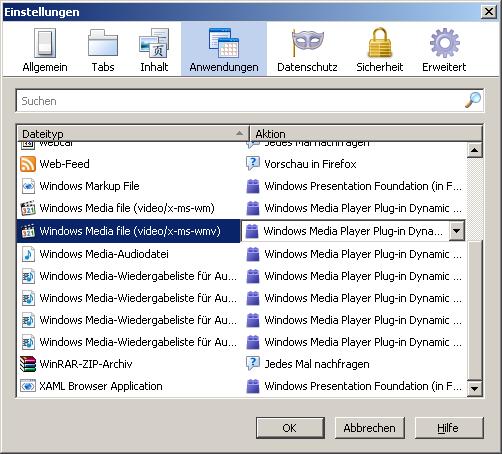Click the XAML Browser Application icon
The height and width of the screenshot is (454, 502).
(28, 386)
